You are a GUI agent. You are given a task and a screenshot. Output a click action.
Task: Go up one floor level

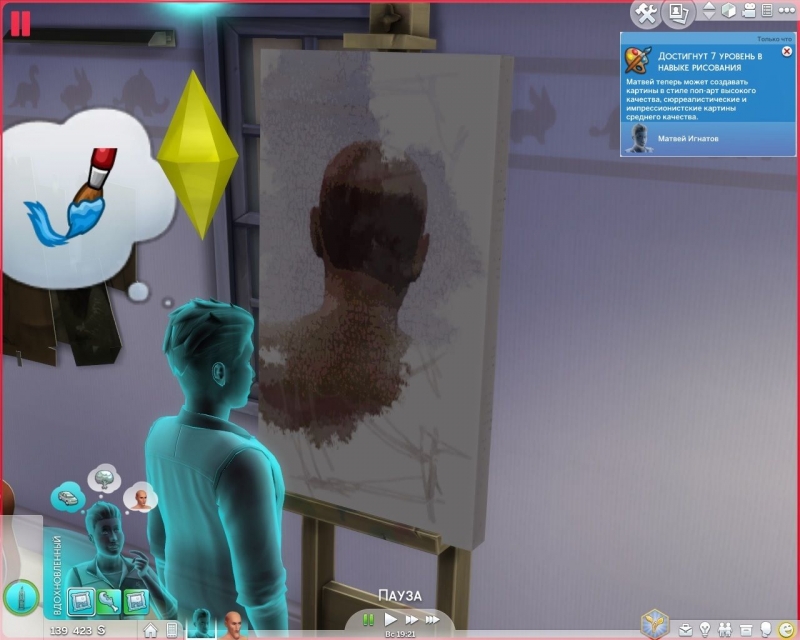[709, 6]
